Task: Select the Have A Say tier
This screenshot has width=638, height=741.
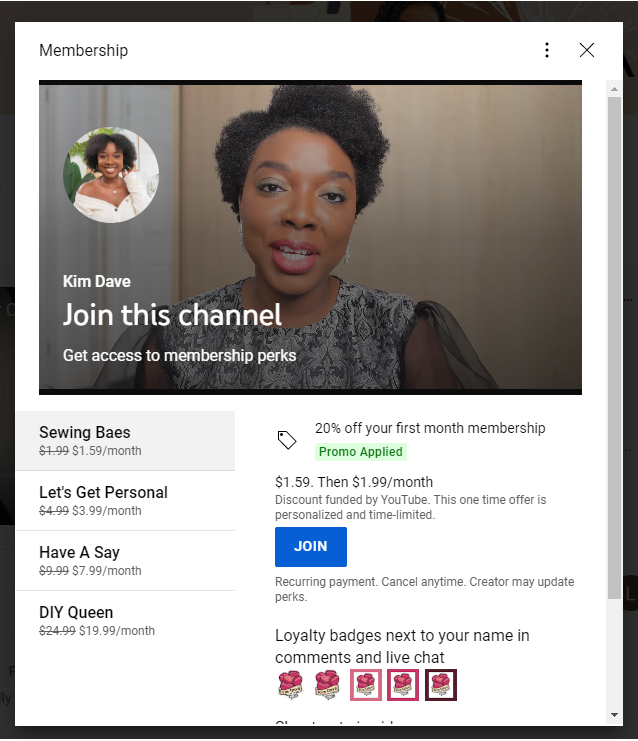Action: point(125,560)
